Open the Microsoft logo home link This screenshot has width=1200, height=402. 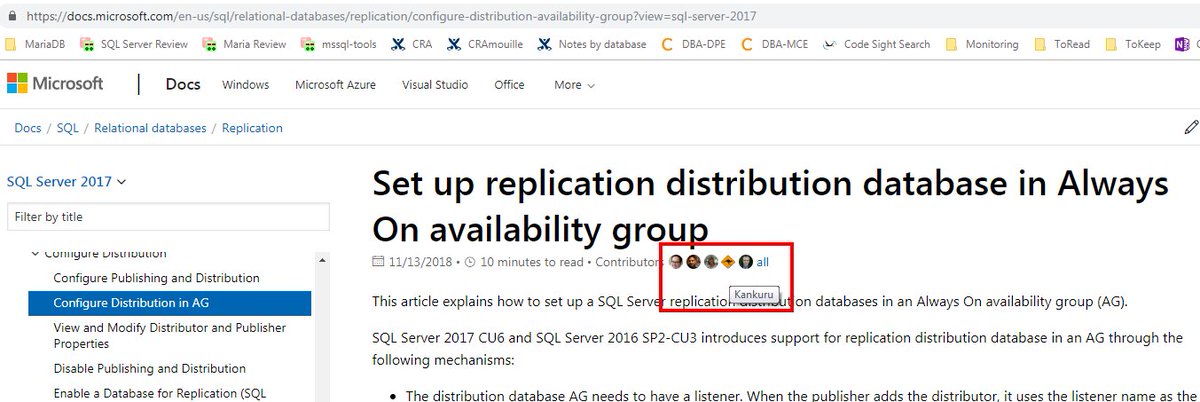tap(55, 84)
